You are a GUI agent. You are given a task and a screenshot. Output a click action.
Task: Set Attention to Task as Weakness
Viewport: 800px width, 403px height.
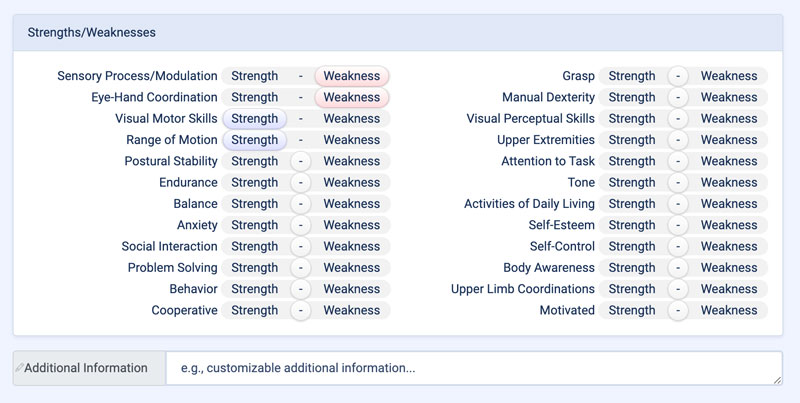point(729,161)
